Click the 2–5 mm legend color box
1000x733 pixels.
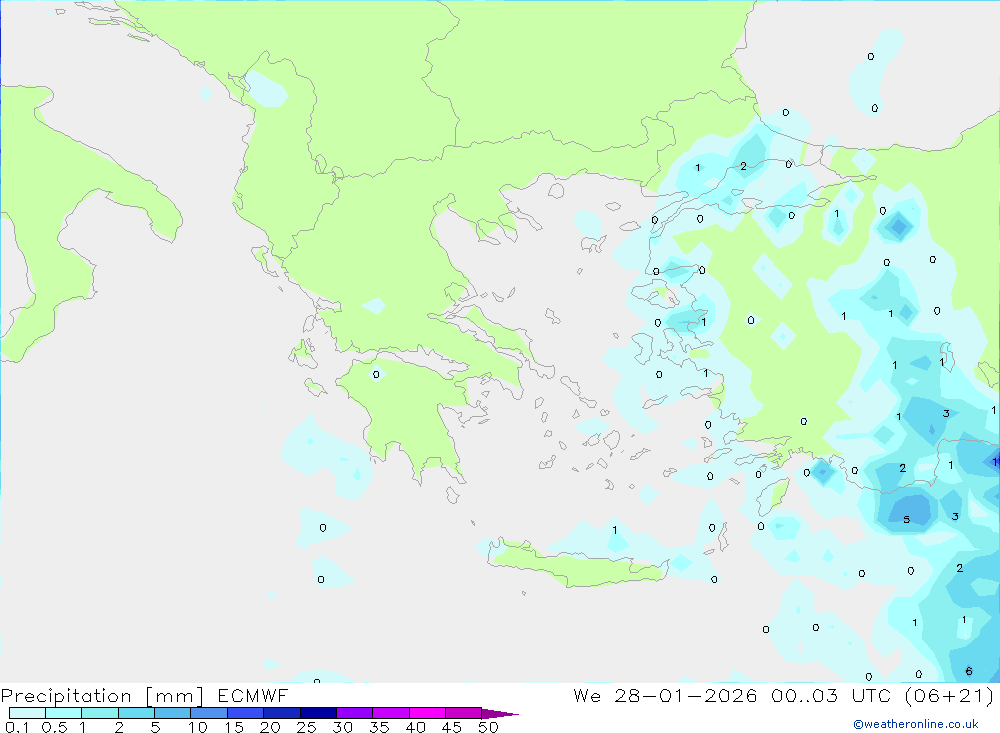click(136, 713)
